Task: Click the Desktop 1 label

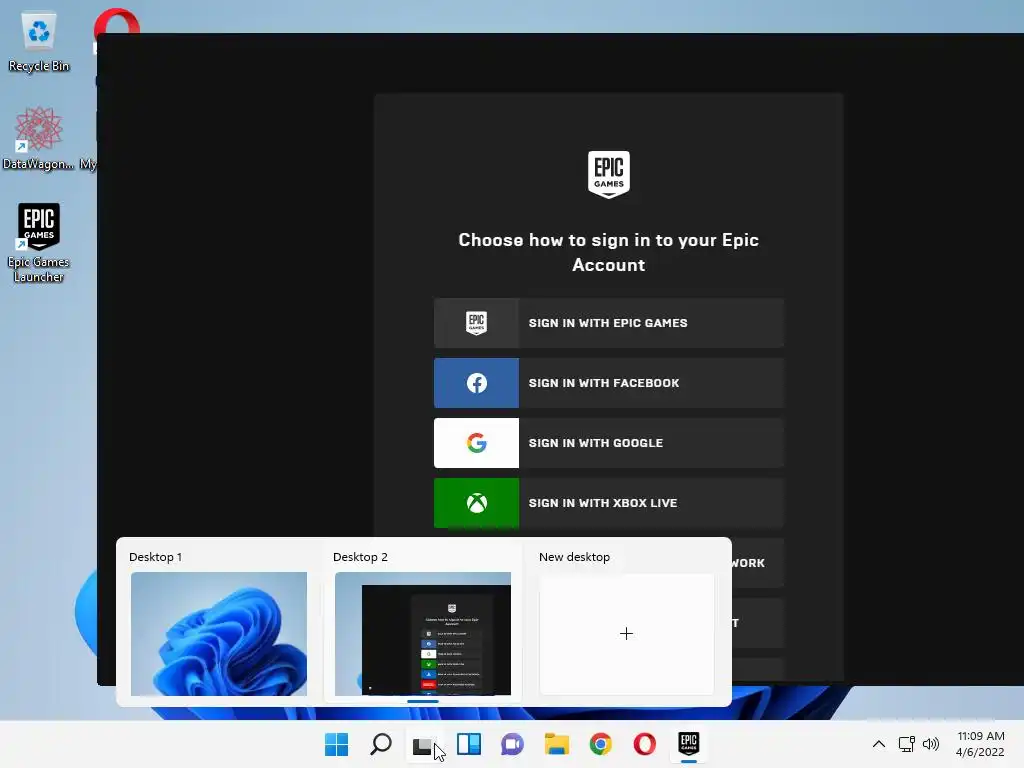Action: point(155,557)
